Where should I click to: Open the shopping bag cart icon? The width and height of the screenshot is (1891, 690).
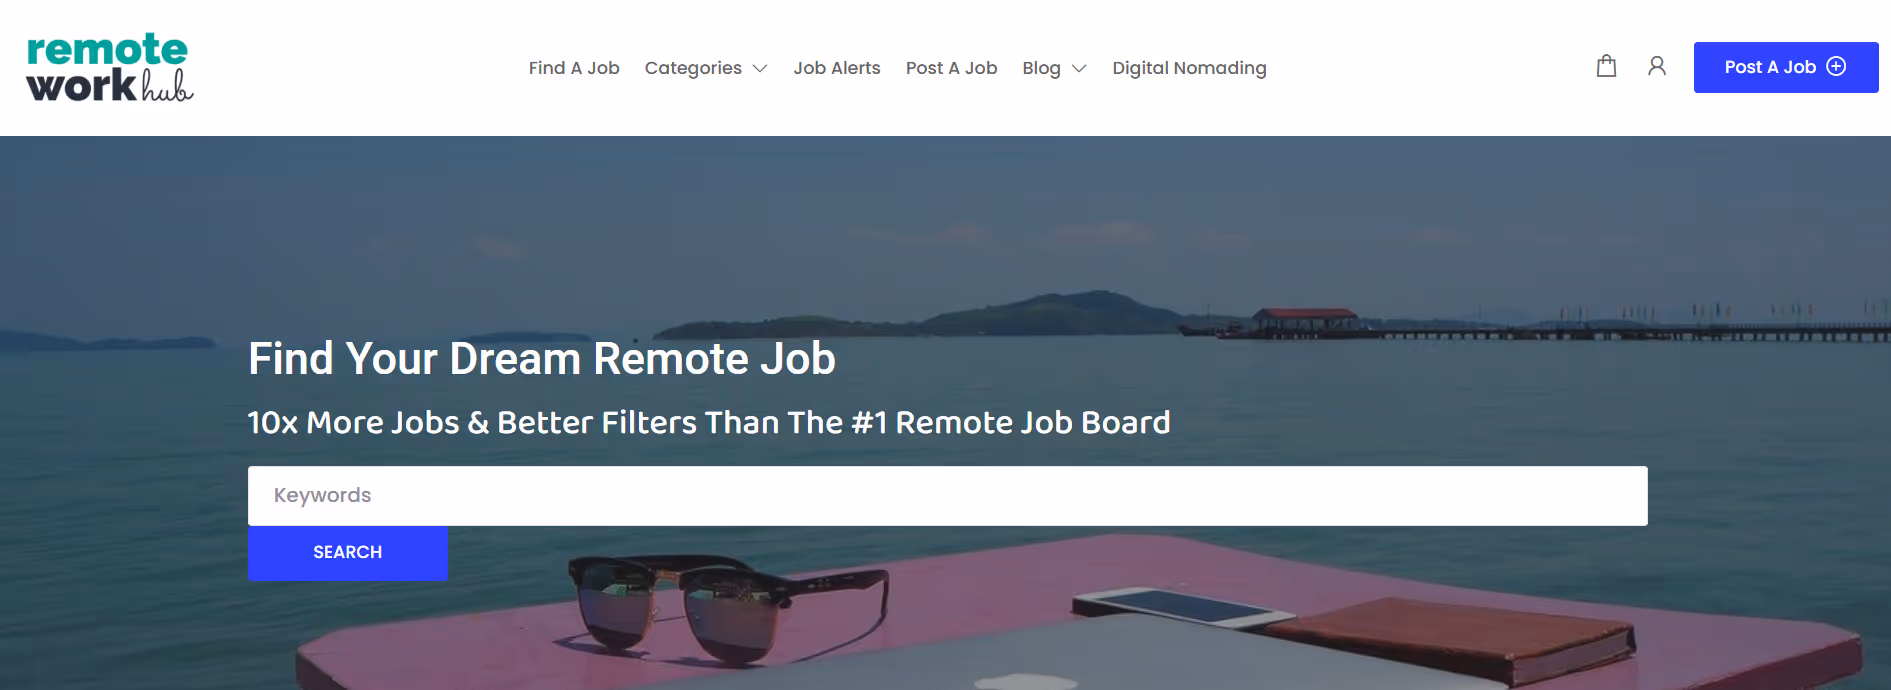click(x=1606, y=66)
